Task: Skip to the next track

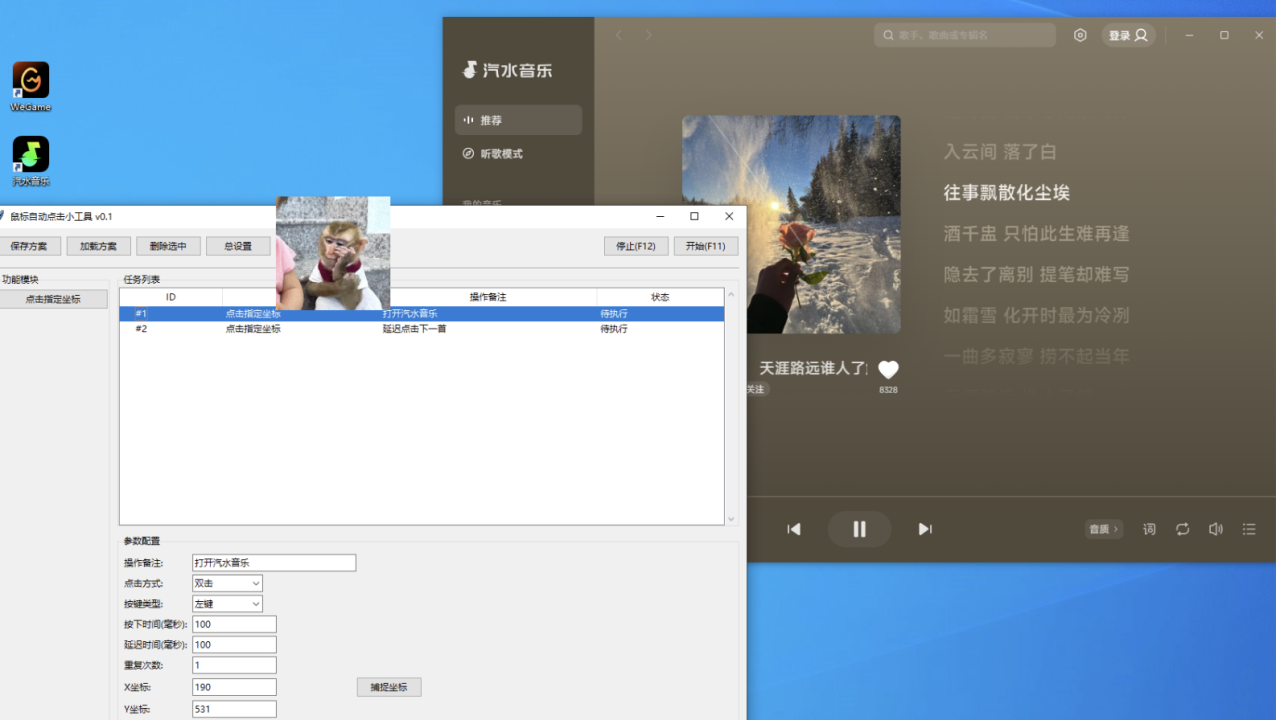Action: (x=925, y=529)
